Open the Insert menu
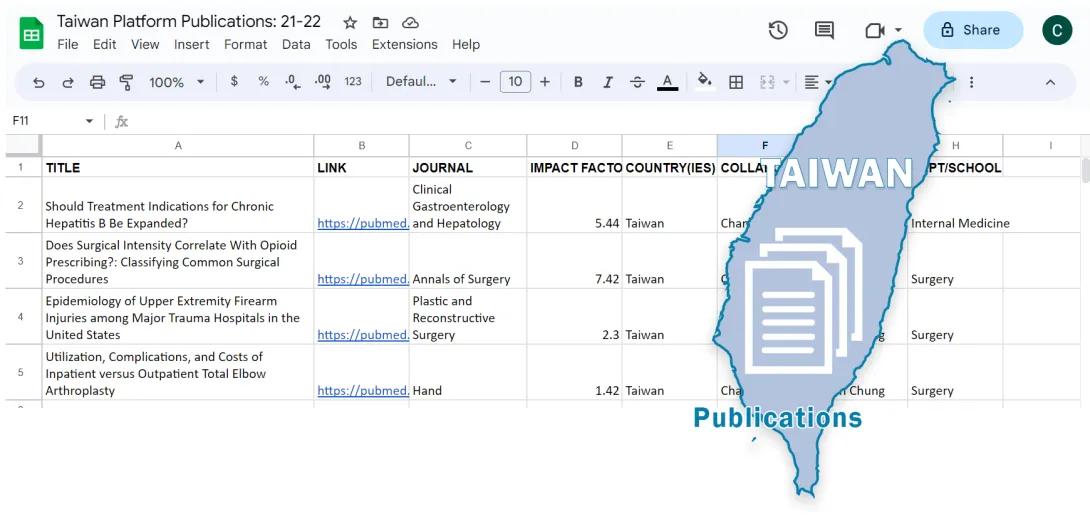 click(192, 44)
